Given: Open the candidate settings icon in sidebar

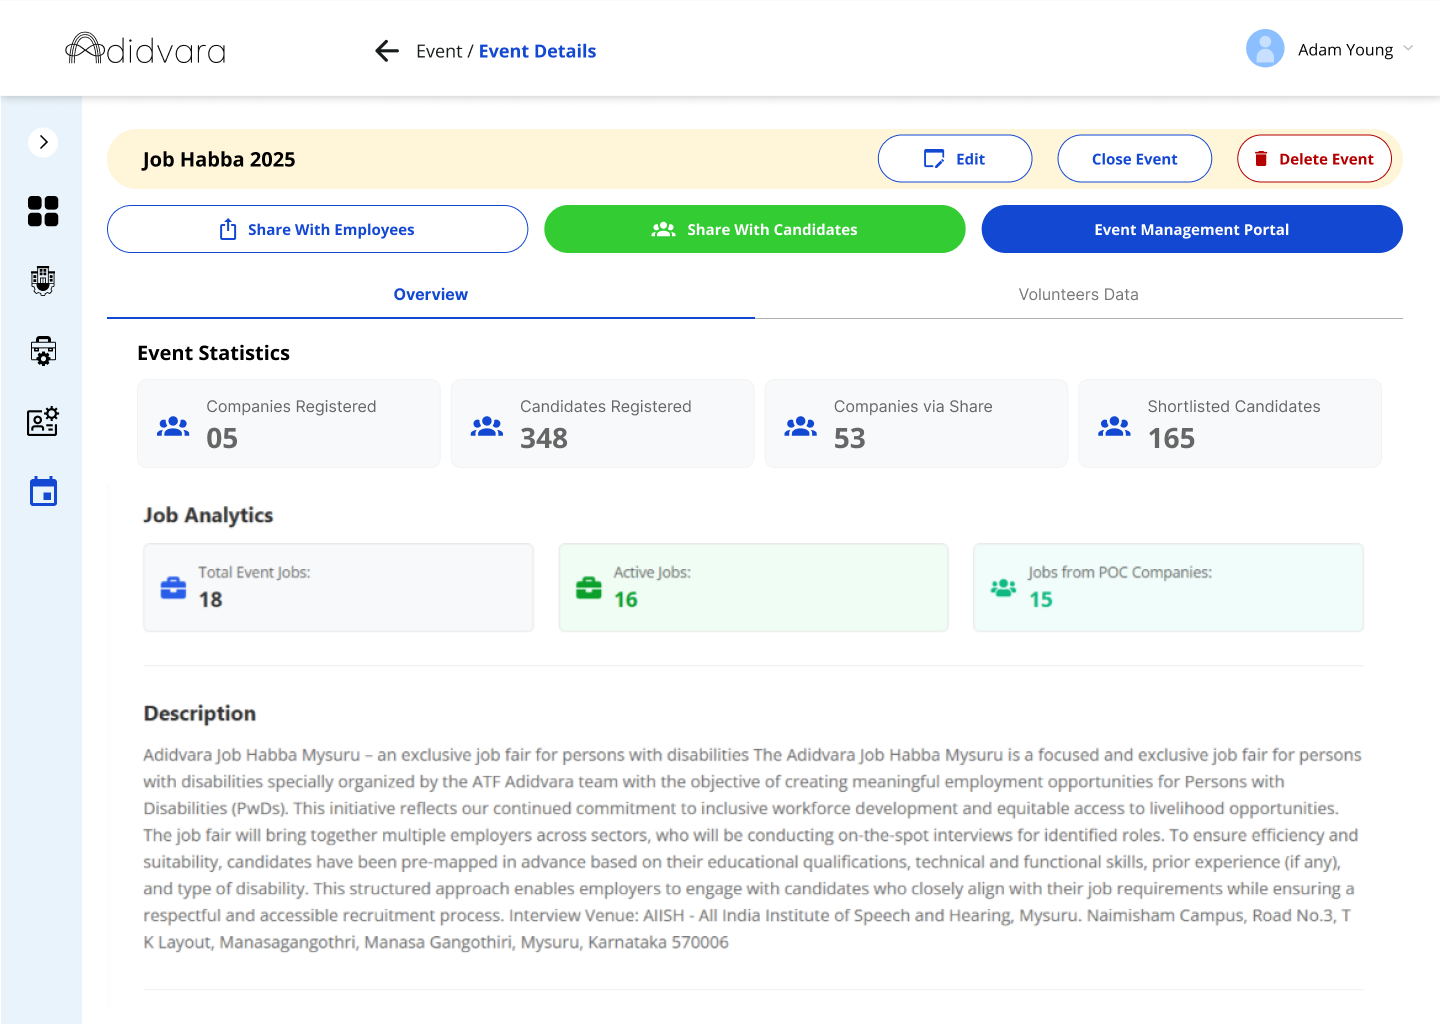Looking at the screenshot, I should coord(43,421).
